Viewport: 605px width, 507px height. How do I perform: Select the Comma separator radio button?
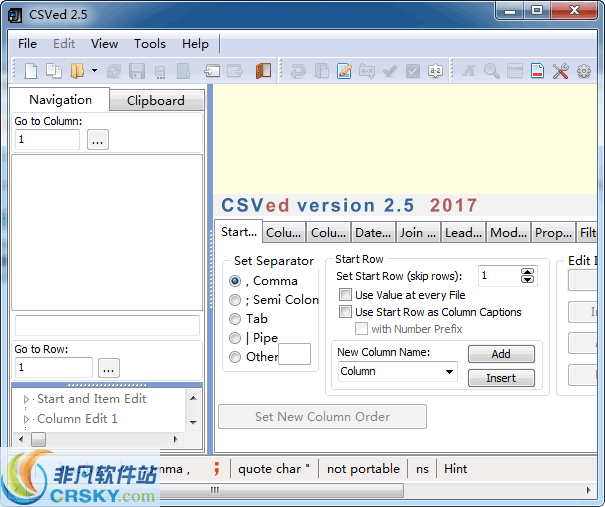(235, 281)
